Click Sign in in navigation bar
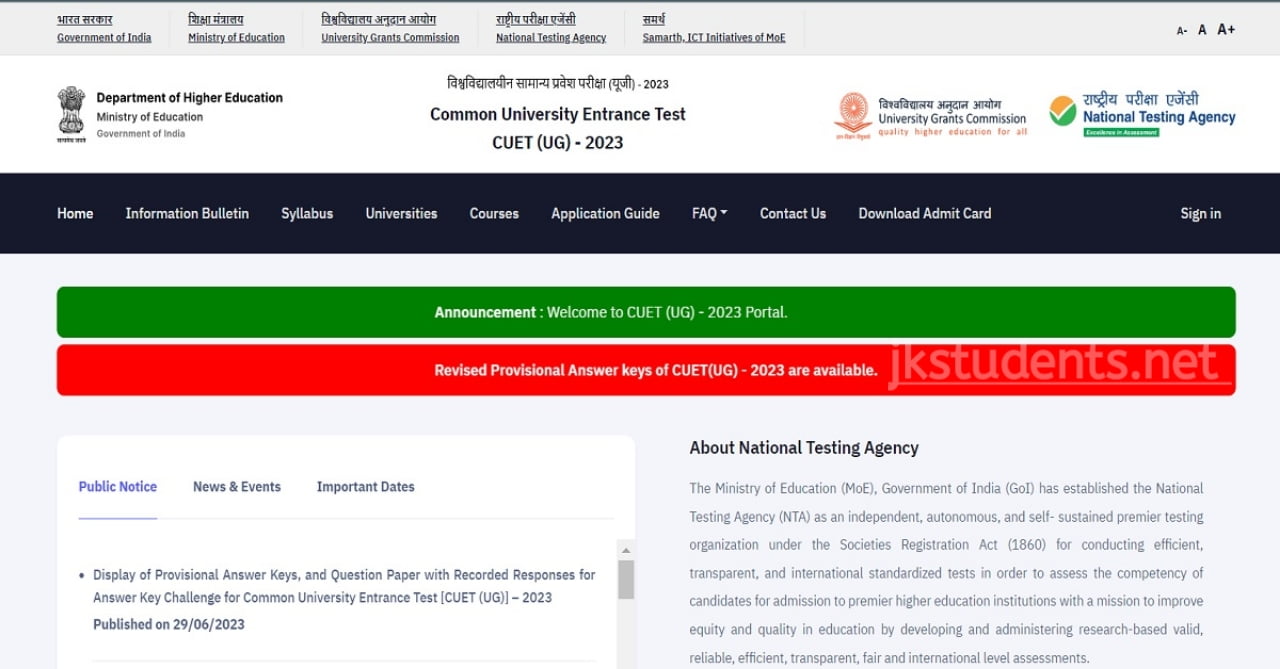Viewport: 1280px width, 669px height. tap(1200, 213)
